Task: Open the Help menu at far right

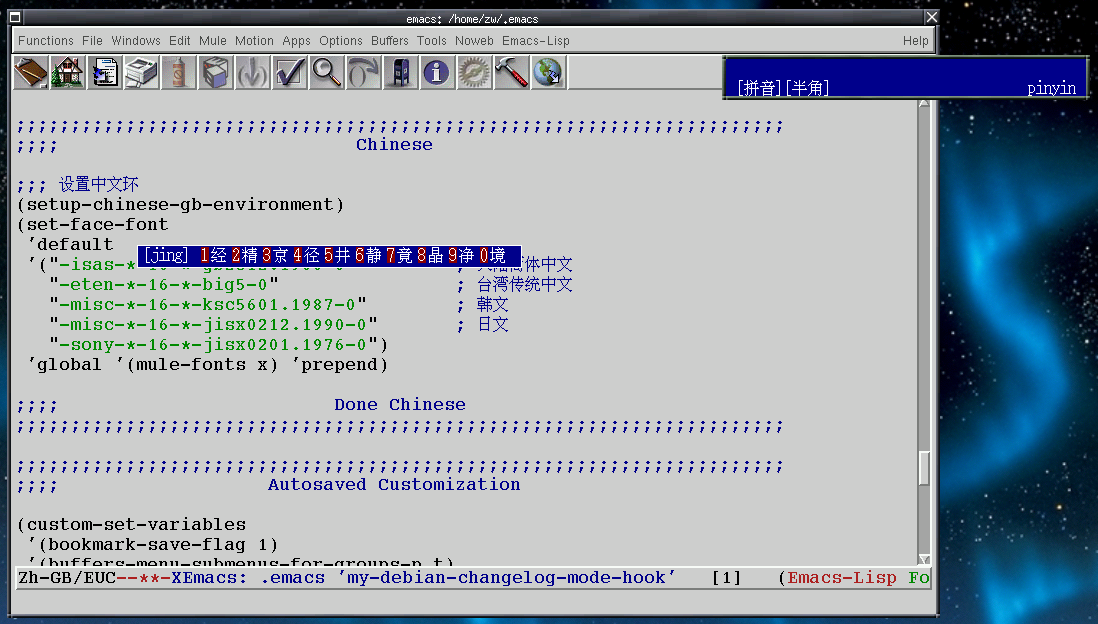Action: [x=915, y=41]
